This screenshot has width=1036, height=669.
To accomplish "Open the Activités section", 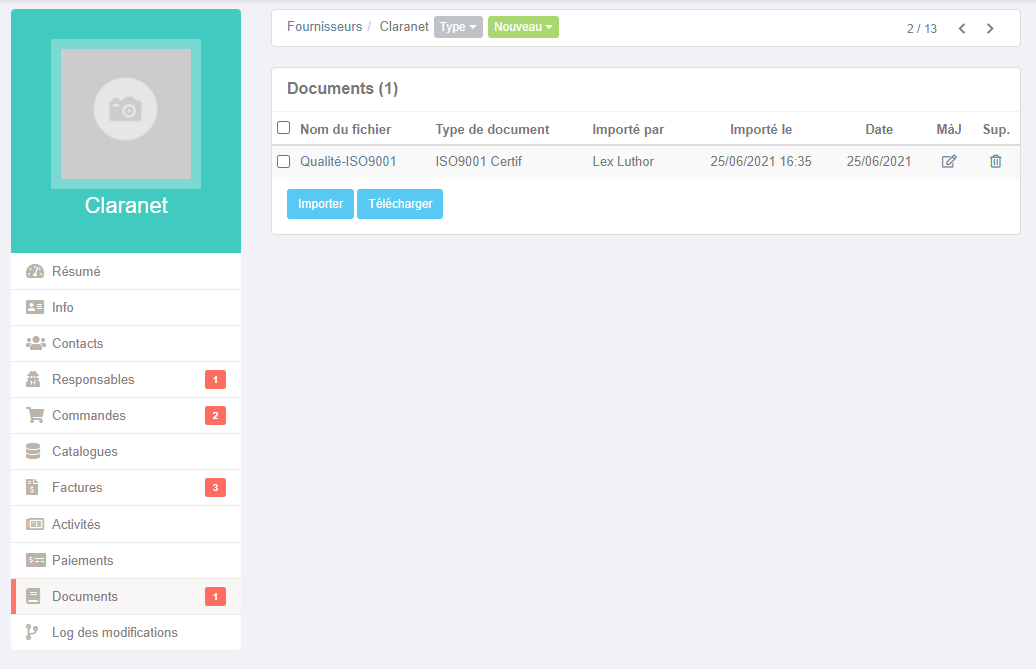I will 126,524.
